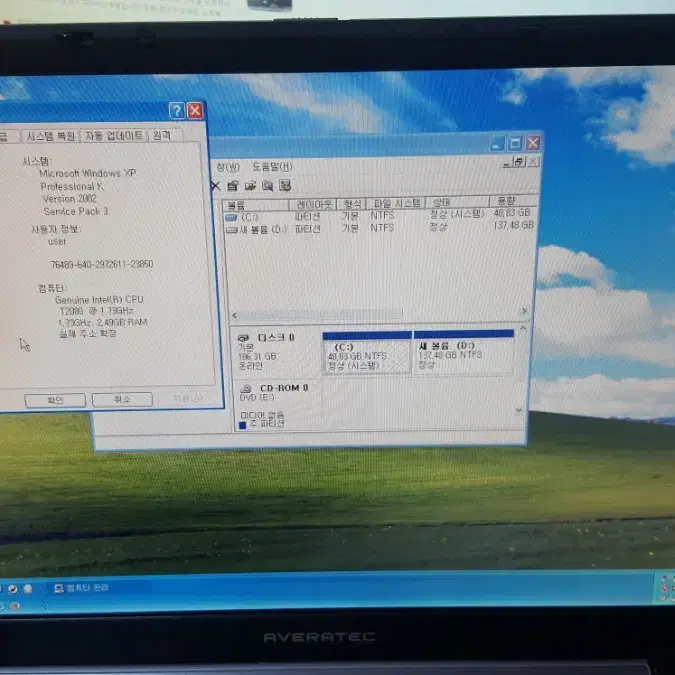Click the Microsoft Windows XP text
The height and width of the screenshot is (675, 675).
[x=88, y=173]
